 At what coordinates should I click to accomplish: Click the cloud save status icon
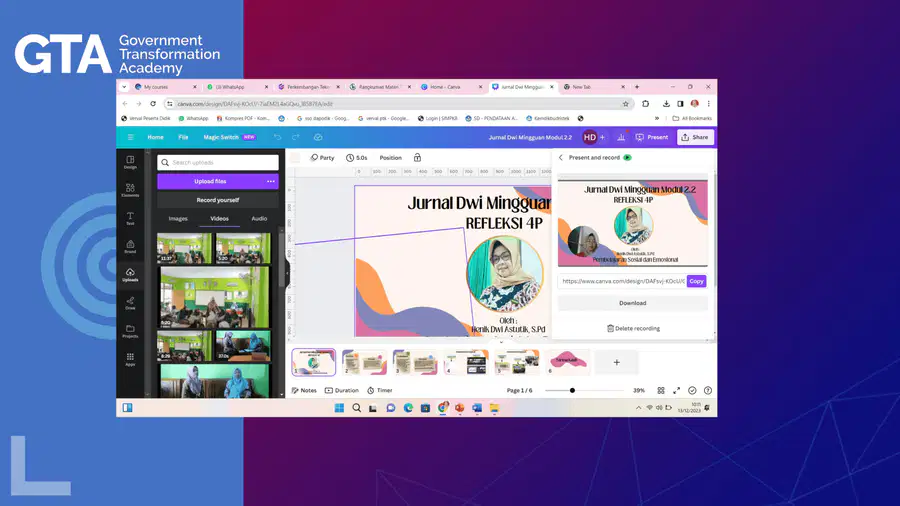[318, 137]
